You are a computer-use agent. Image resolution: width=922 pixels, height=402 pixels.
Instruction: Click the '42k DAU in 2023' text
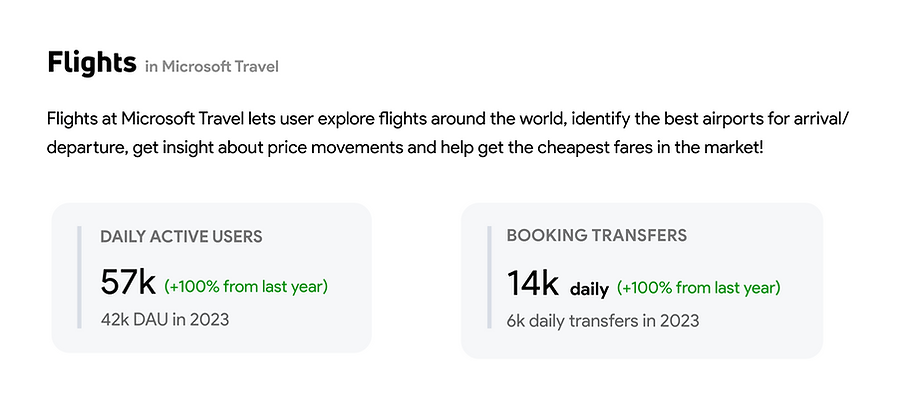(x=165, y=320)
